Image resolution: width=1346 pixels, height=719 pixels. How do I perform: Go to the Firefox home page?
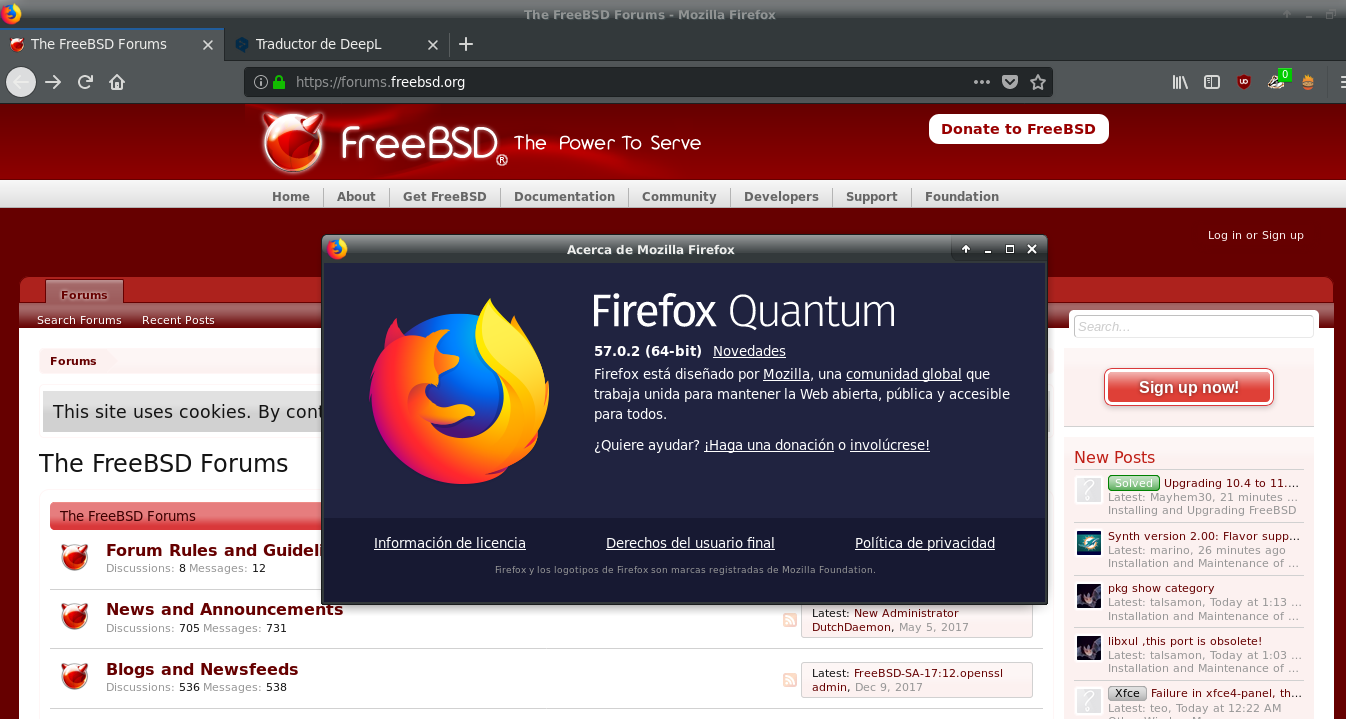click(x=117, y=82)
